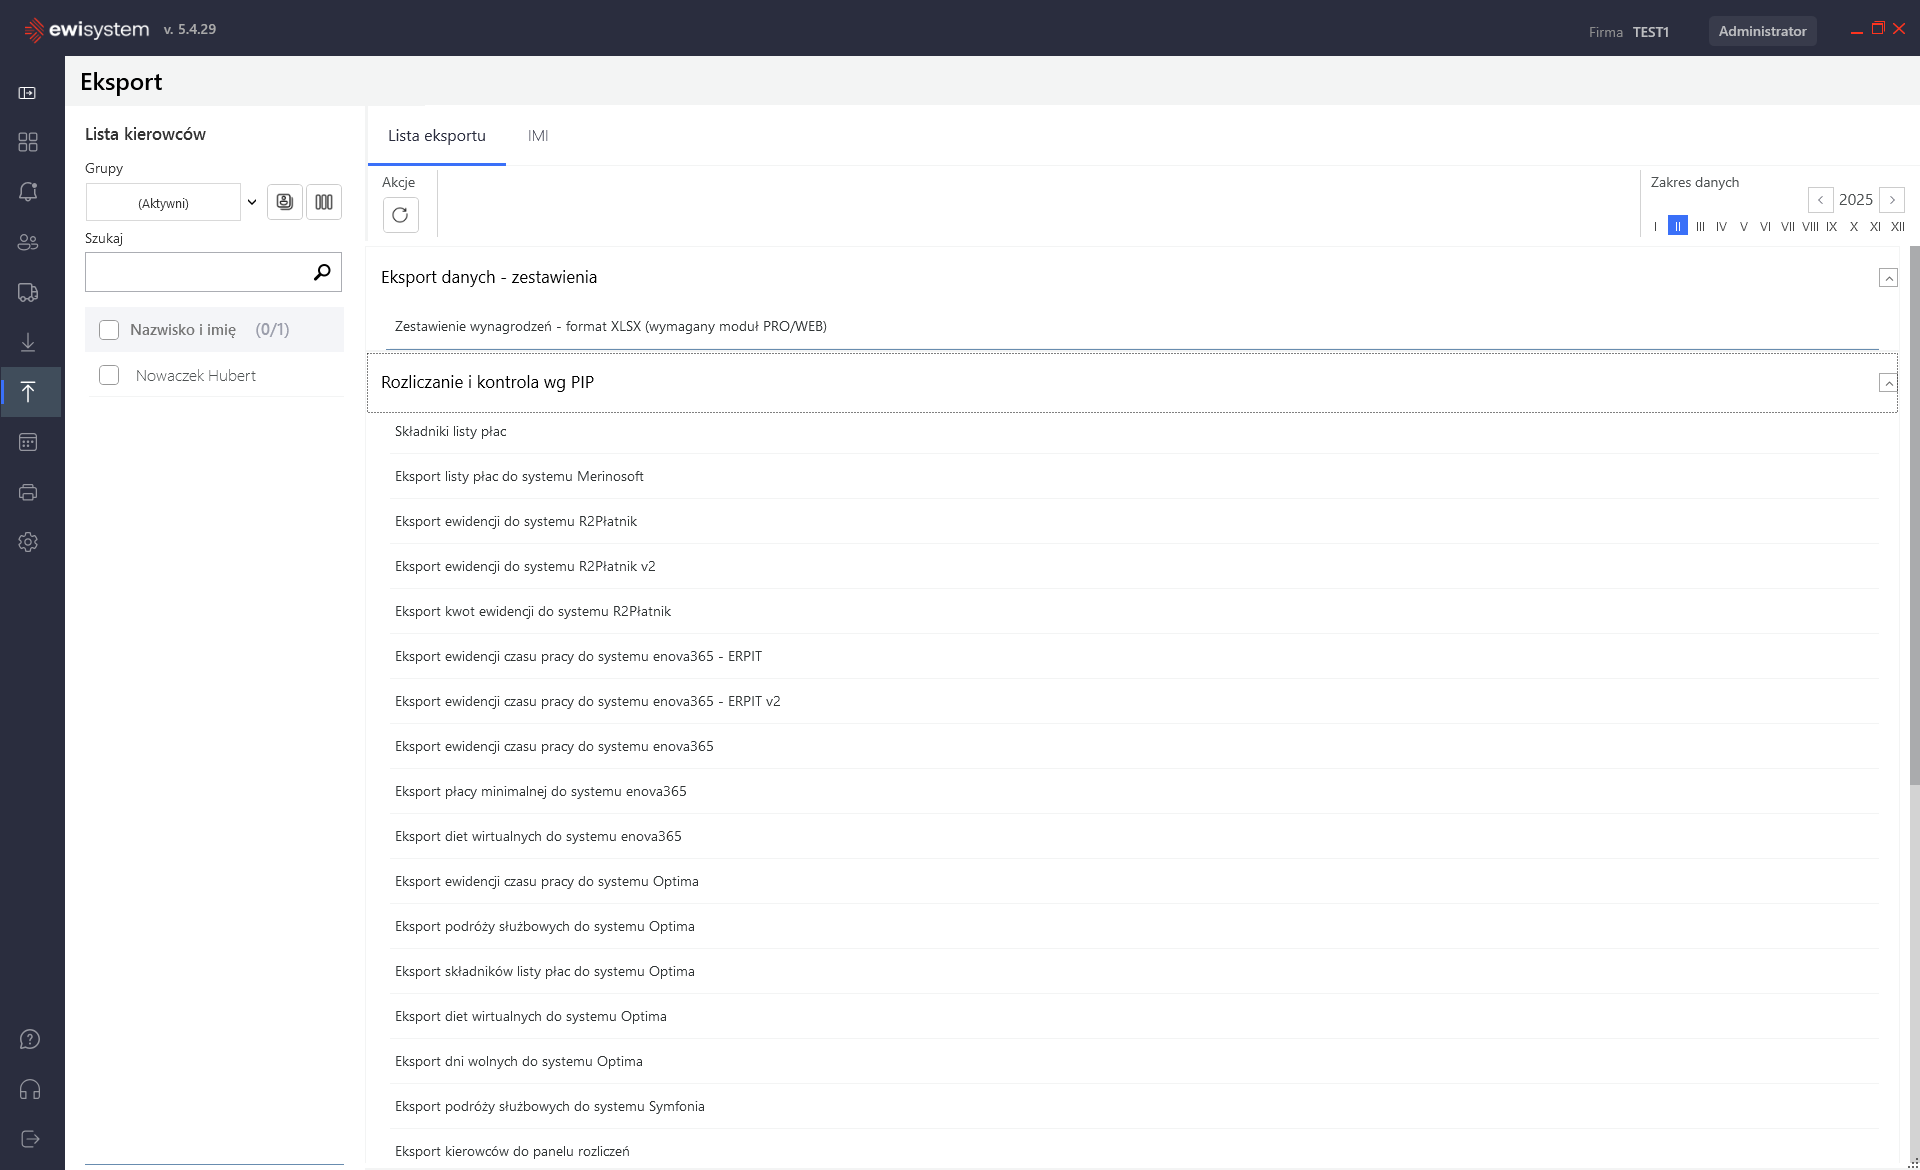Open Eksport ewidencji do systemu R2Płatnik
1920x1170 pixels.
point(1134,521)
